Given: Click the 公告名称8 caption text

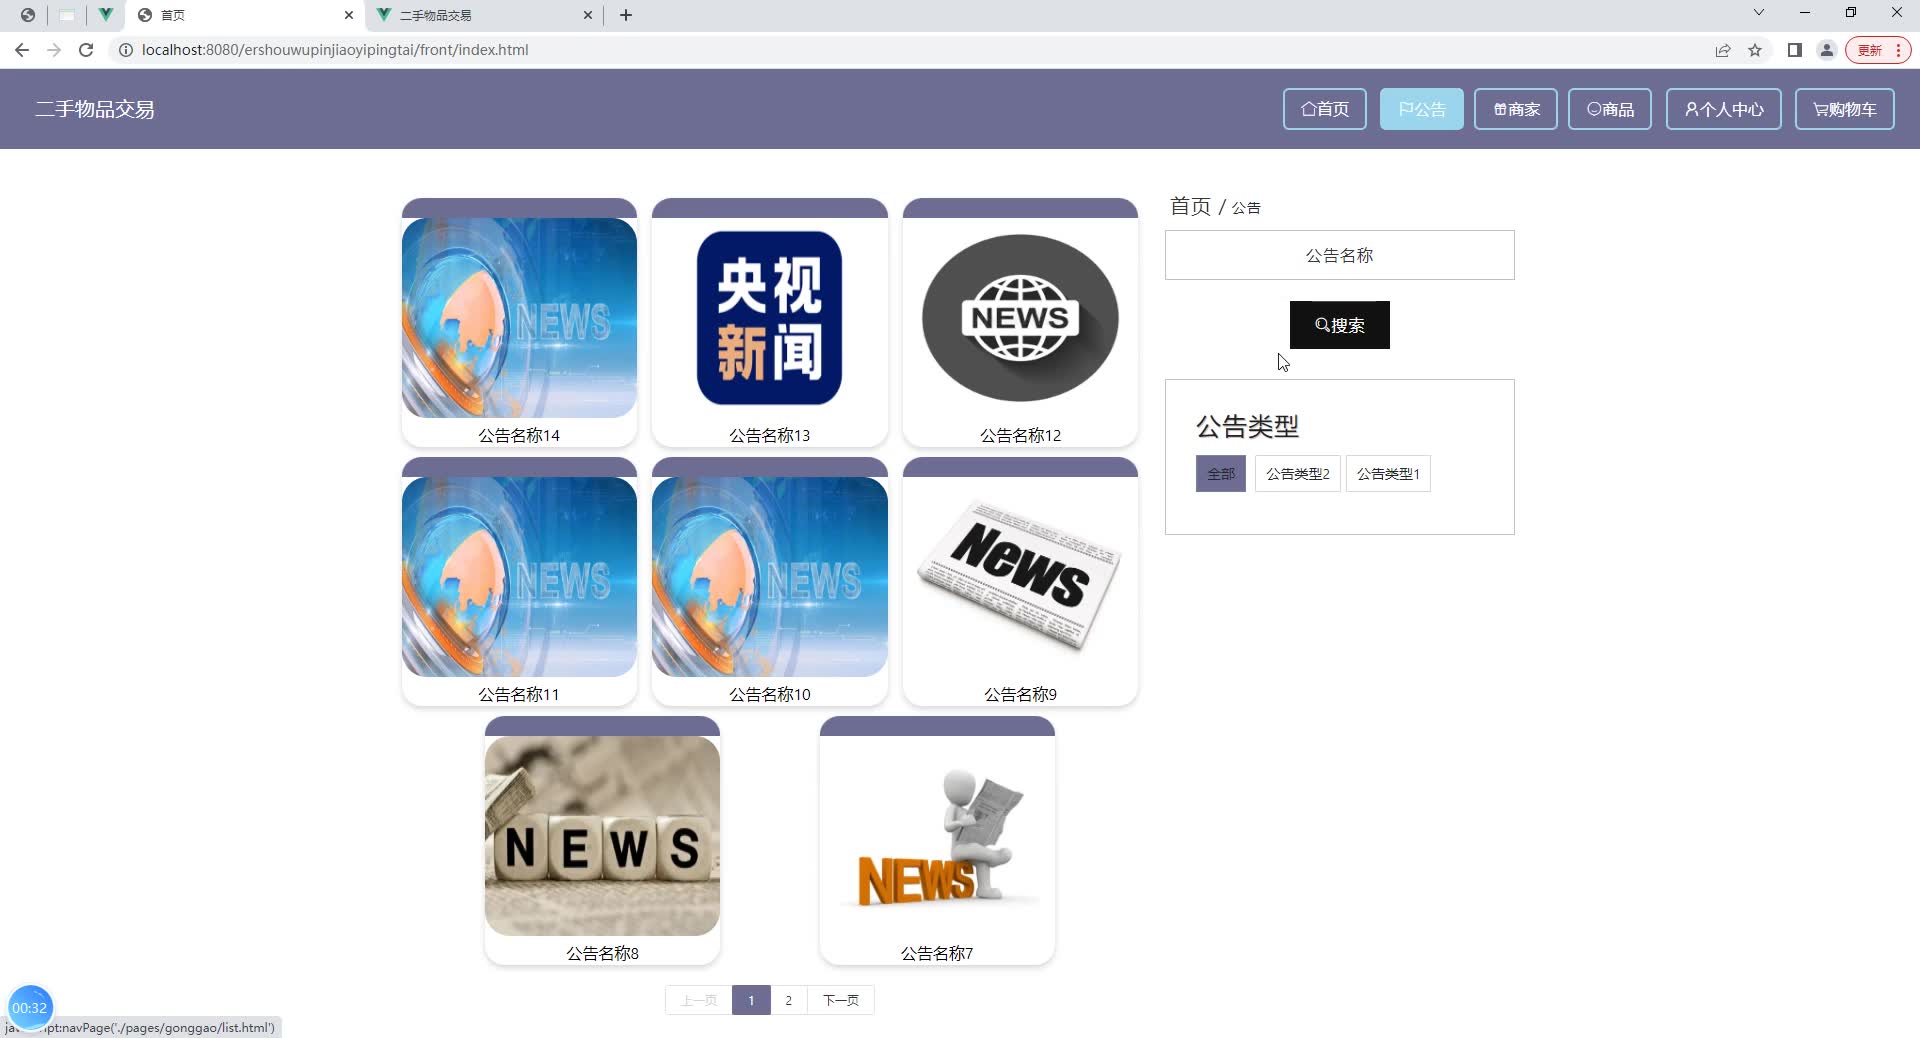Looking at the screenshot, I should click(x=602, y=954).
